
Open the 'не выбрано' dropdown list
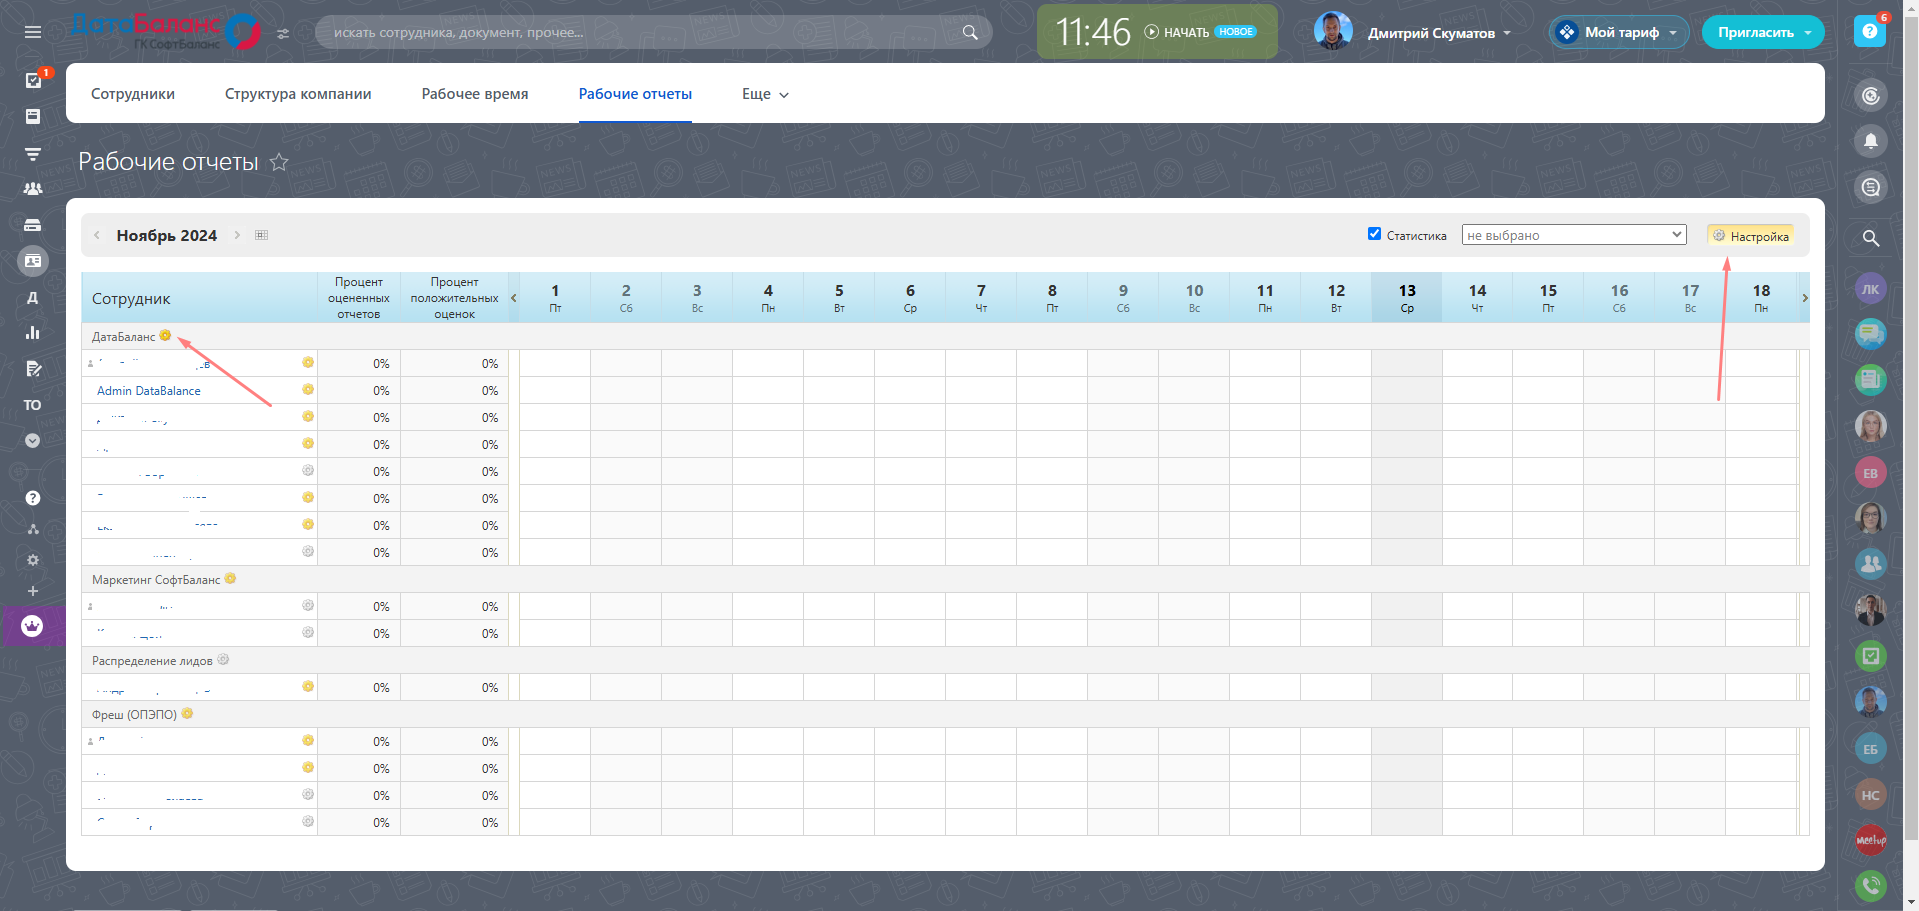click(x=1573, y=235)
